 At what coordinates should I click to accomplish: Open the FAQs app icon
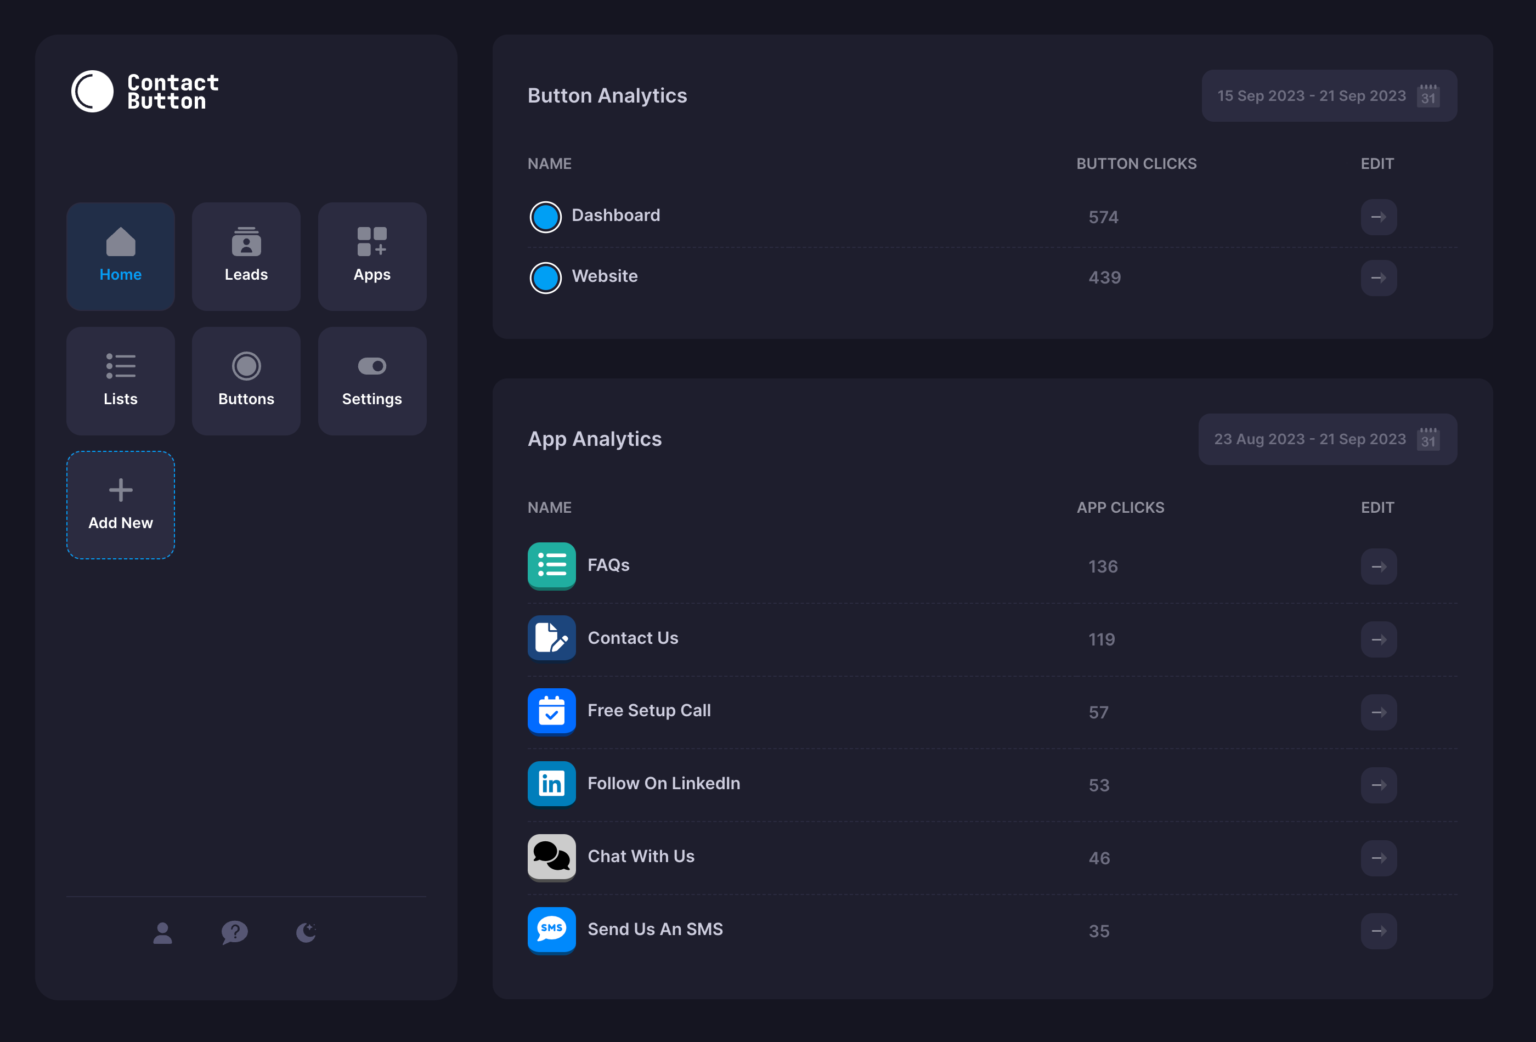pyautogui.click(x=551, y=566)
